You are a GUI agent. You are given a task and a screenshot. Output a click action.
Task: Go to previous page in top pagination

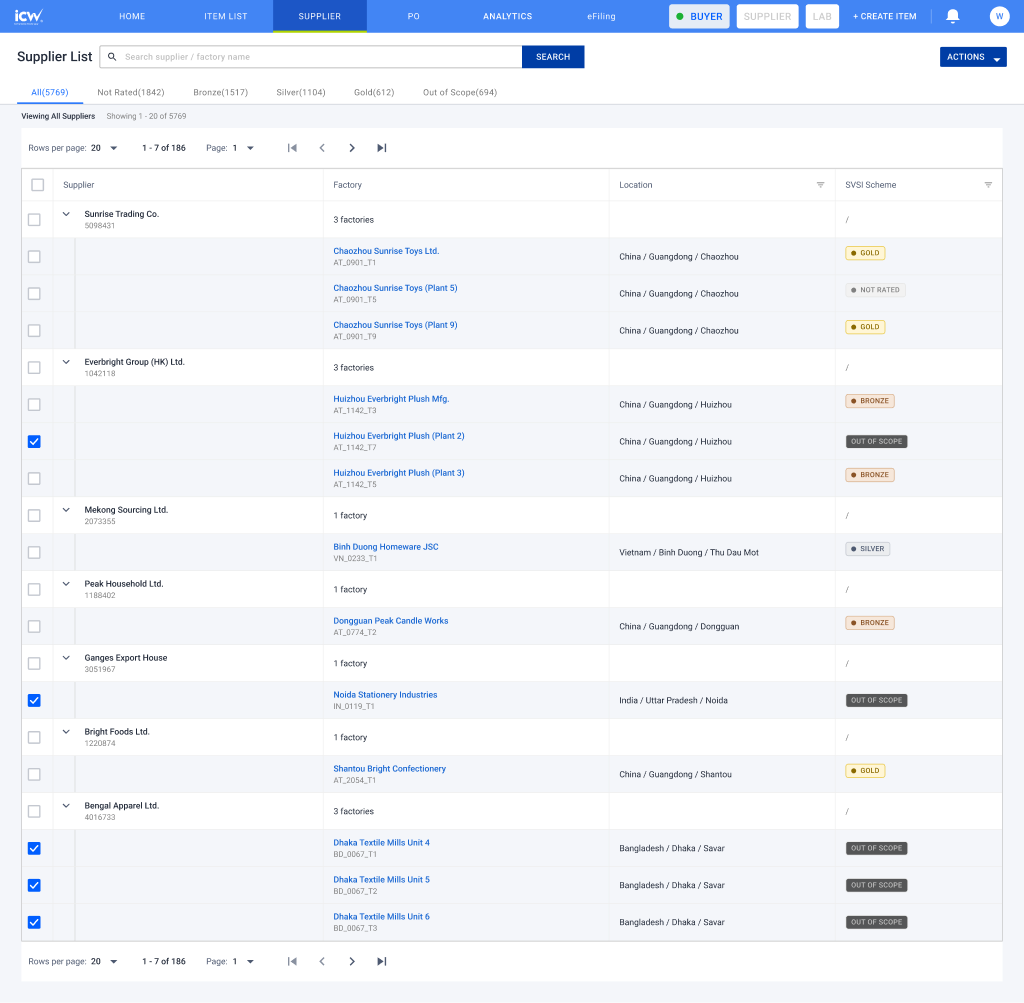(x=322, y=148)
